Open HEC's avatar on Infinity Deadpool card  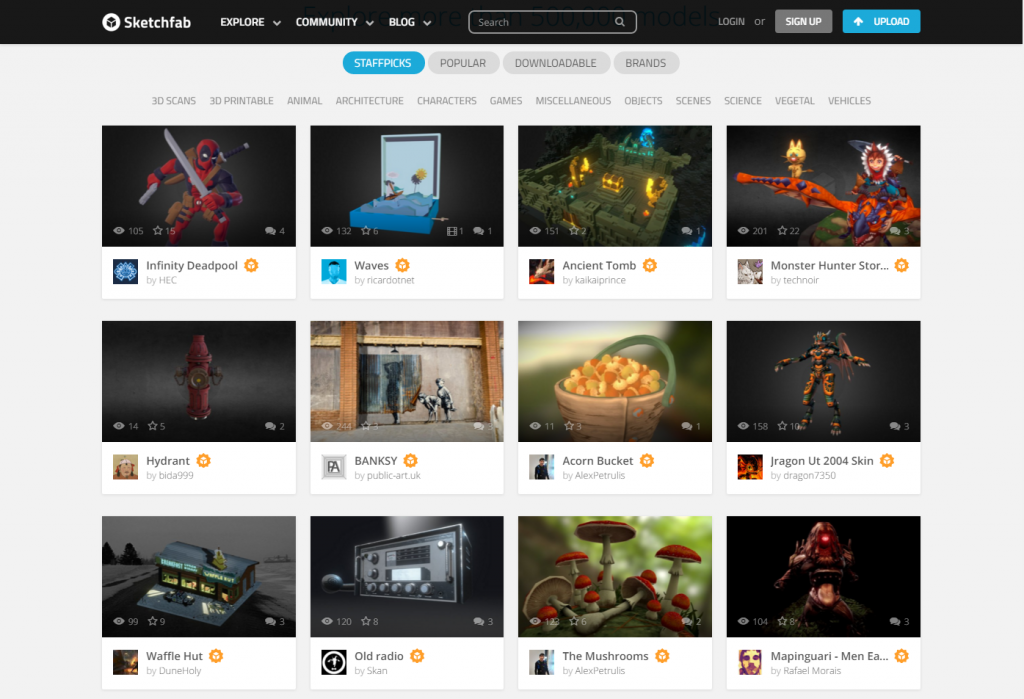click(125, 272)
